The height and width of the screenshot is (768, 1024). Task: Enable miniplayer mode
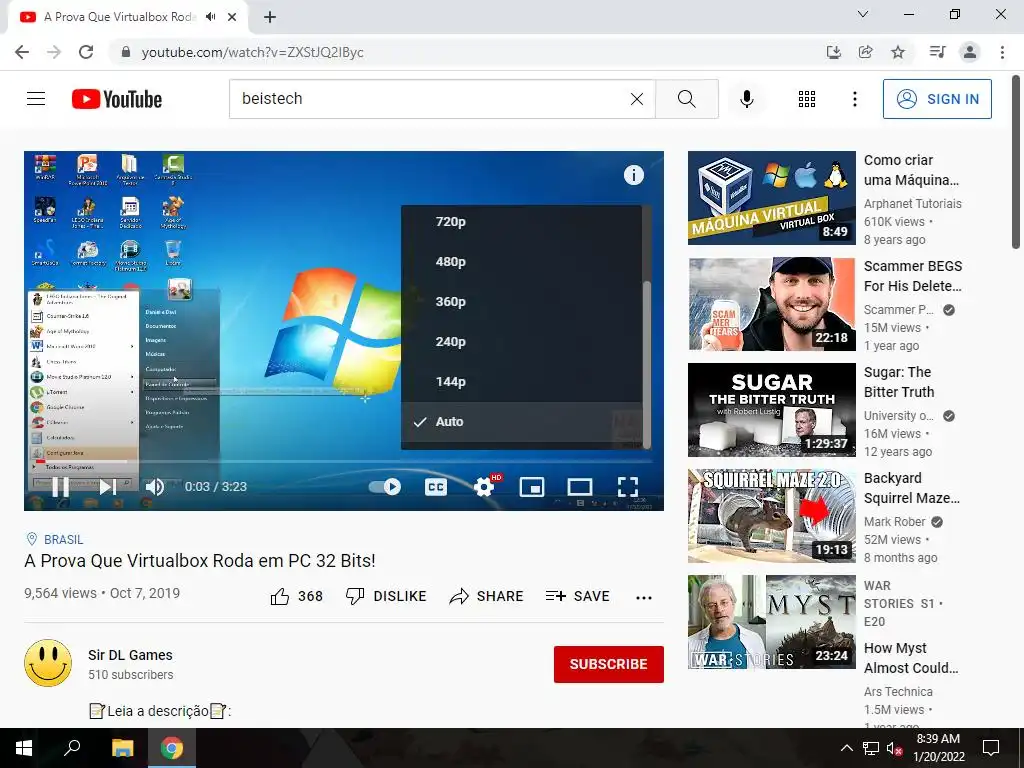(x=532, y=487)
